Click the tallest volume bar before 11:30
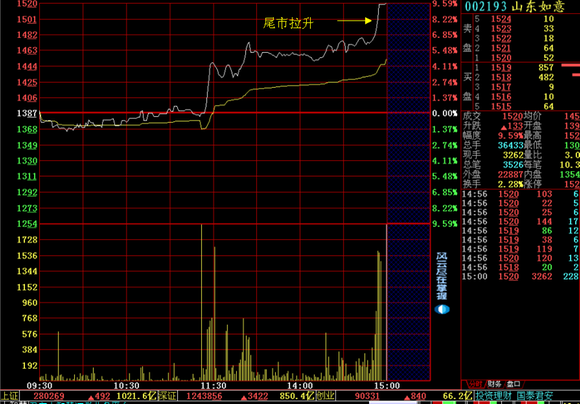 pyautogui.click(x=202, y=302)
